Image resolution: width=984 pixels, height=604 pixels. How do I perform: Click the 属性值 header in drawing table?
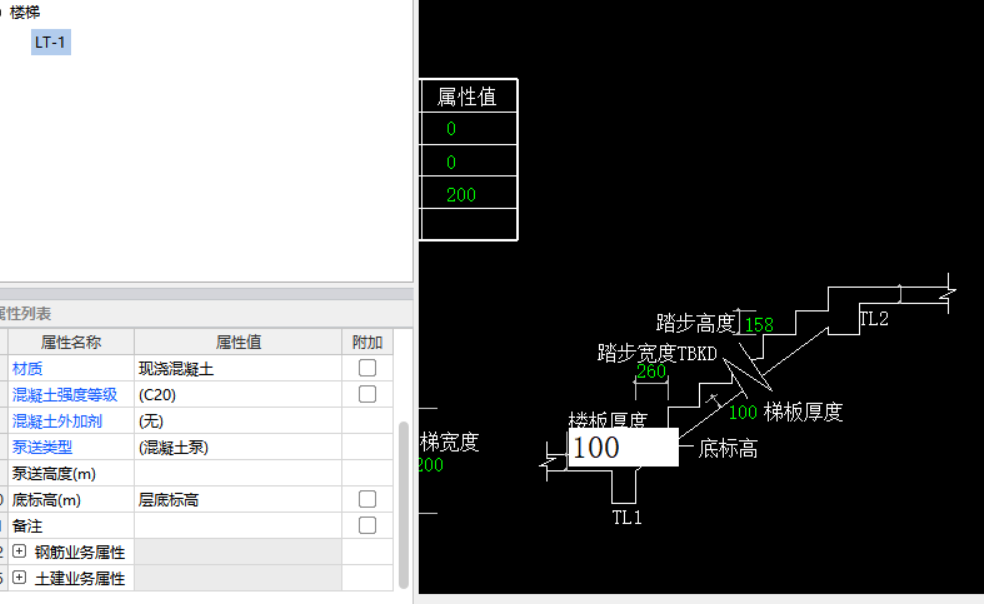pyautogui.click(x=468, y=97)
